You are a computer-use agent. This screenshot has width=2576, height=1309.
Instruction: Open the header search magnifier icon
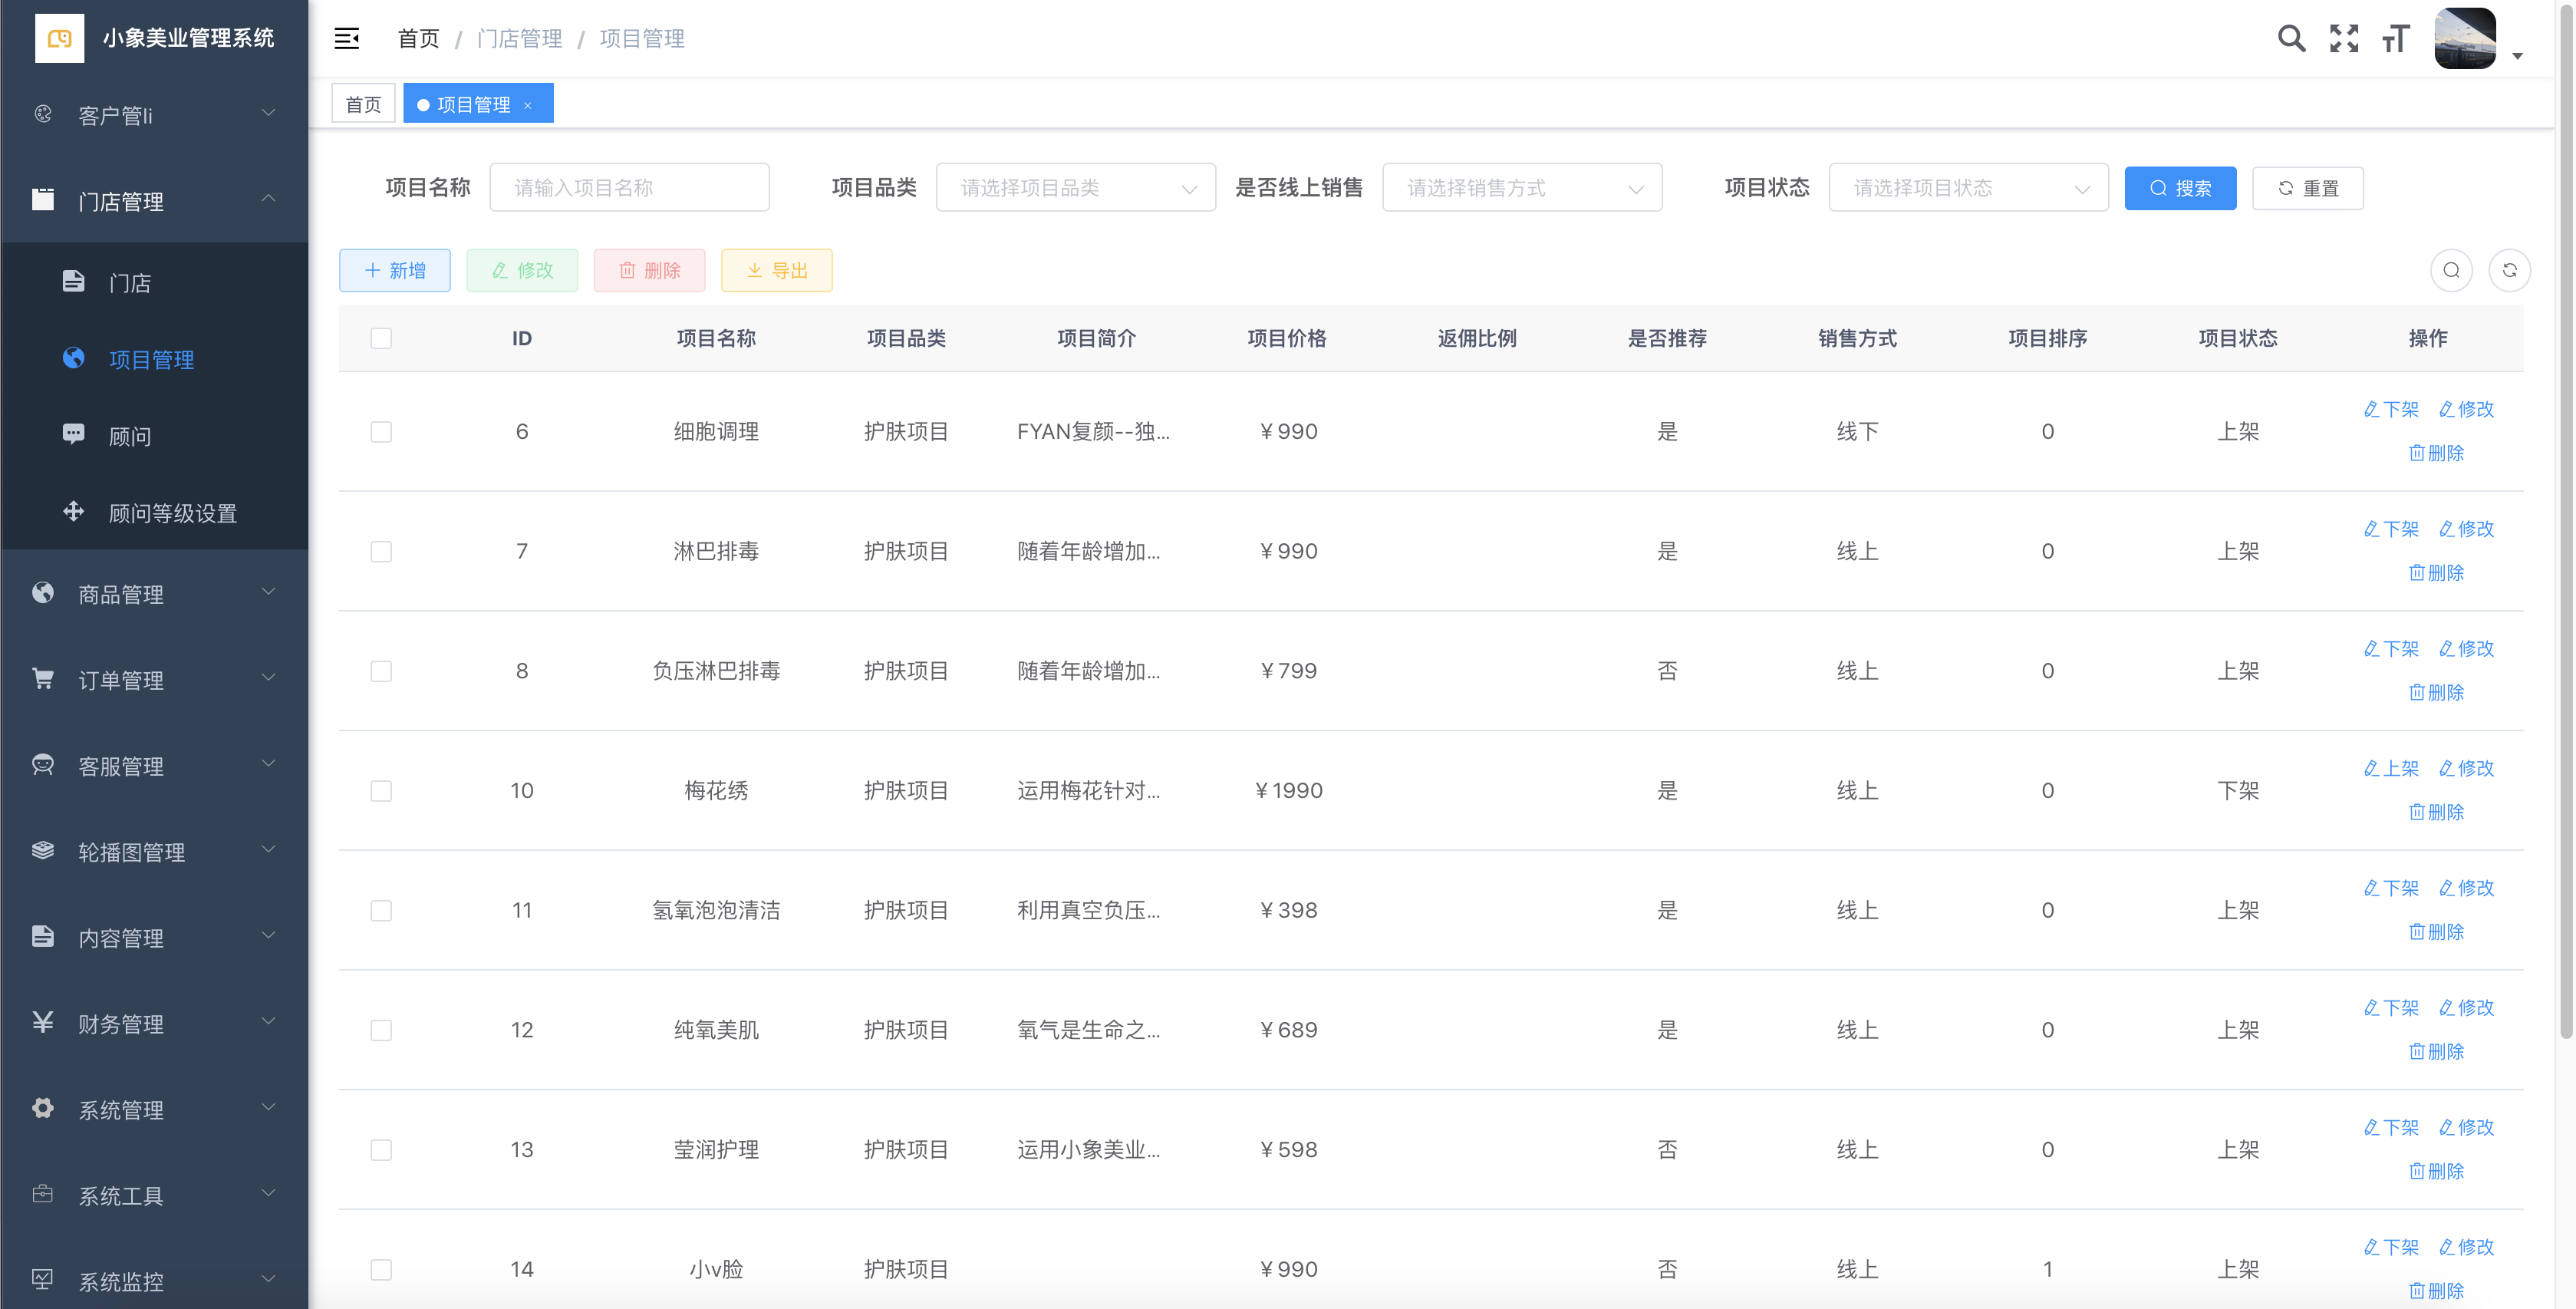pyautogui.click(x=2291, y=38)
